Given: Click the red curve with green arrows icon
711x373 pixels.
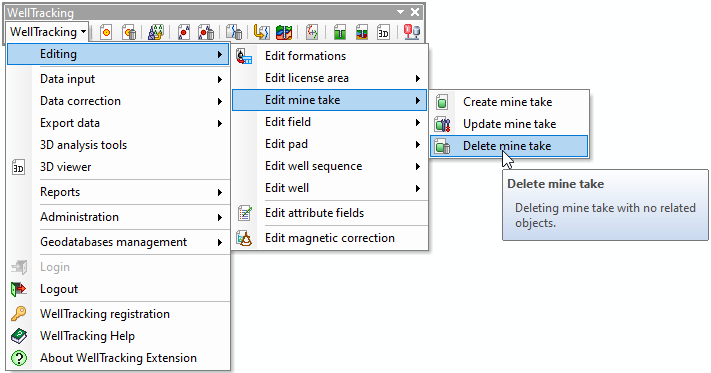Looking at the screenshot, I should point(312,32).
